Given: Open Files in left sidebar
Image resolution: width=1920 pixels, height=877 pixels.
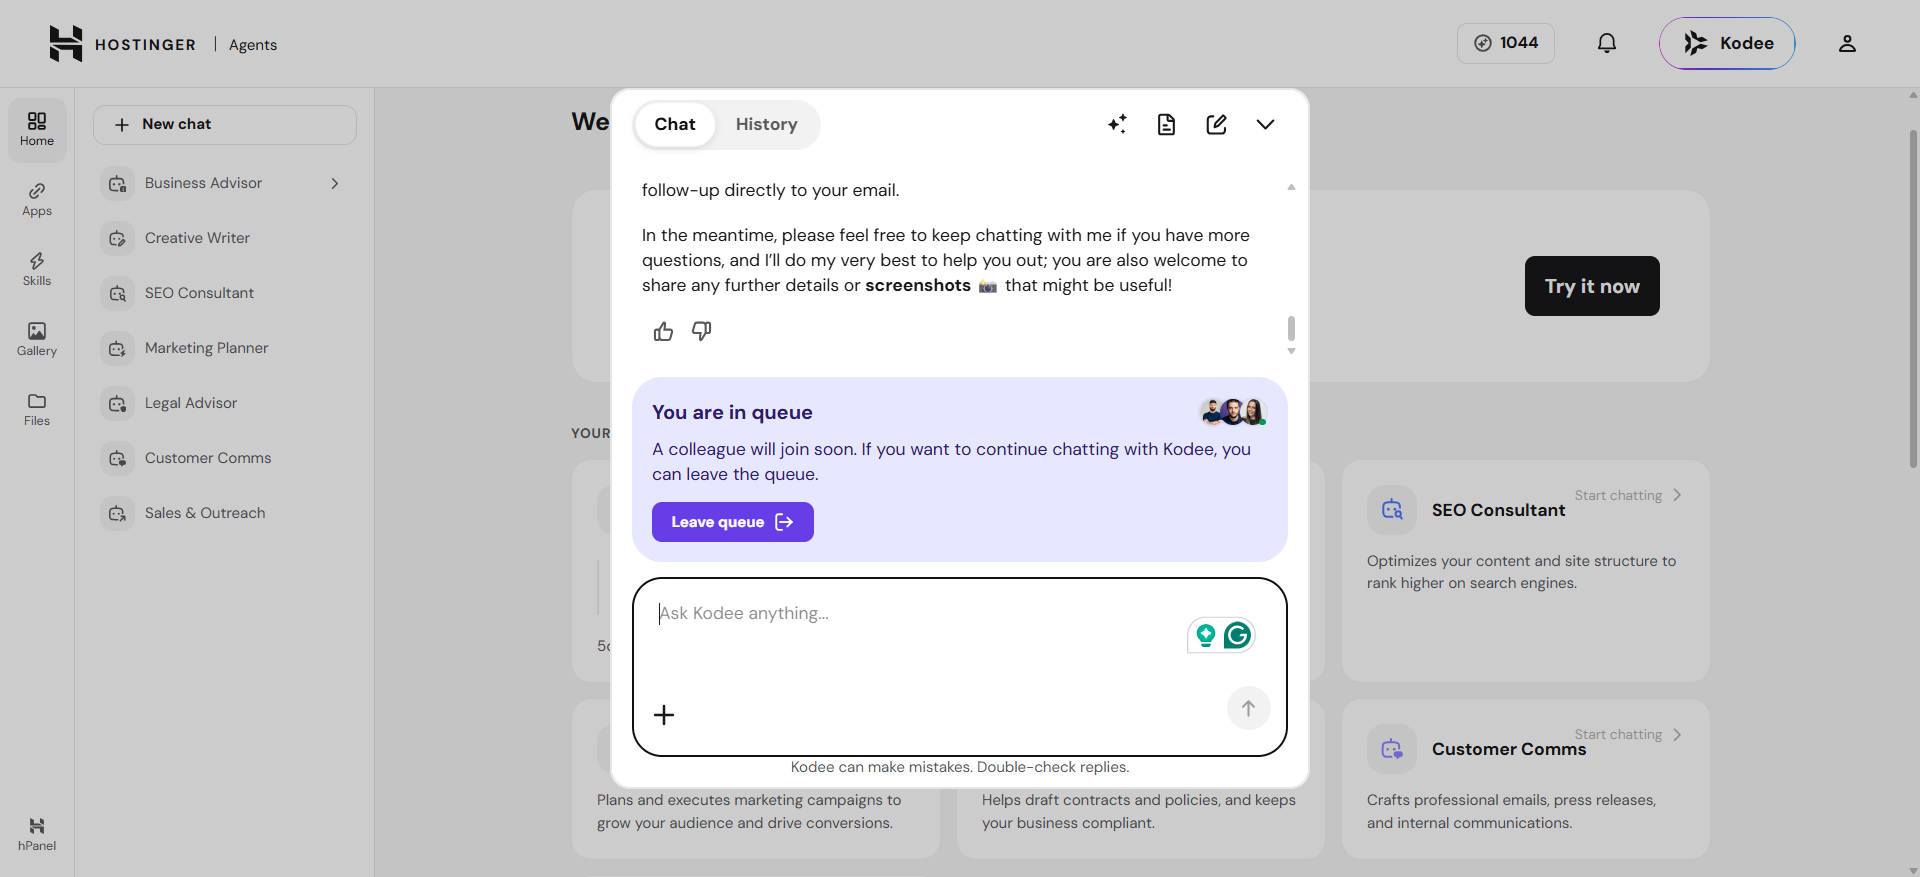Looking at the screenshot, I should pyautogui.click(x=37, y=410).
